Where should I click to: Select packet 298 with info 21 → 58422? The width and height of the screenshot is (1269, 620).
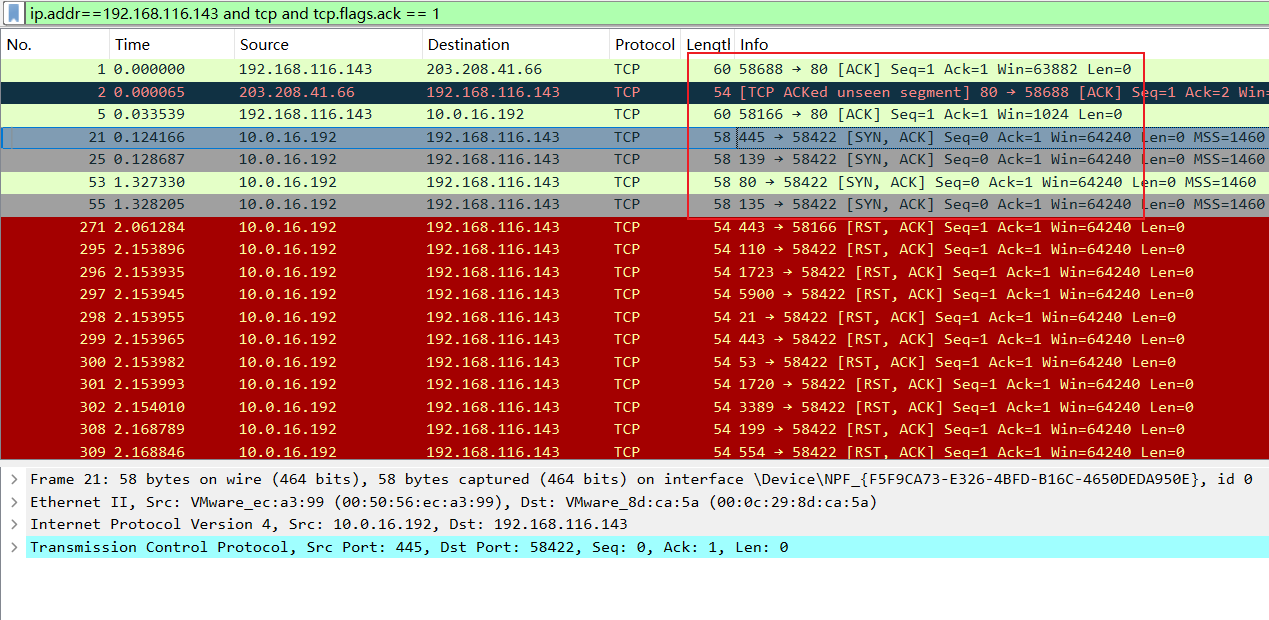(x=634, y=317)
